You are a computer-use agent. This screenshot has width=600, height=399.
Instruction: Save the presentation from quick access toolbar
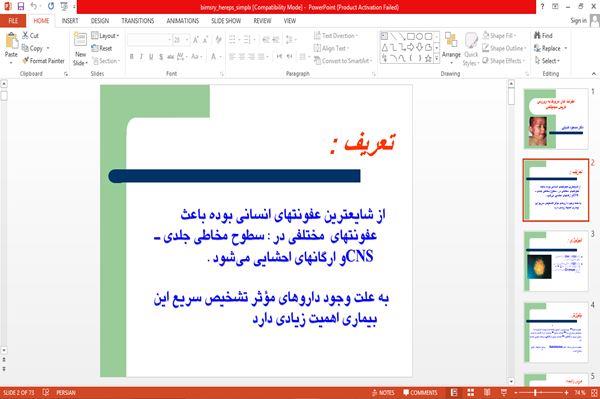point(21,6)
